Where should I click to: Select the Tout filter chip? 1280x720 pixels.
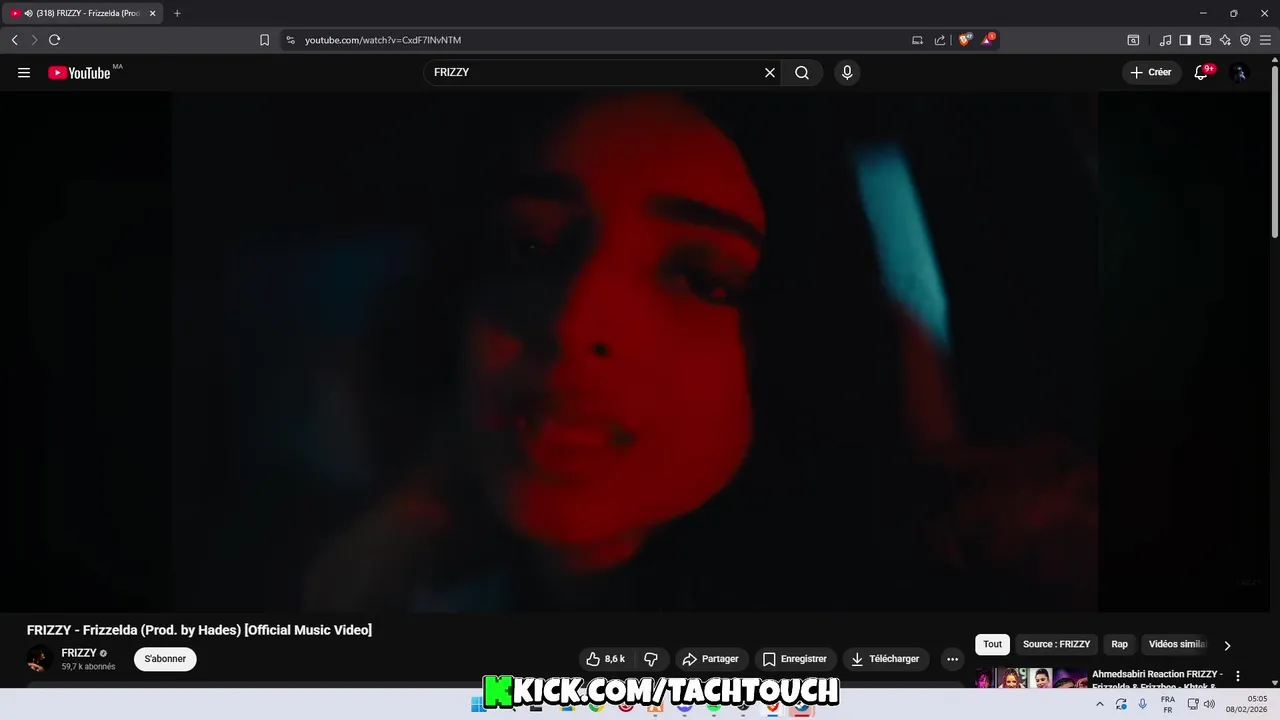tap(992, 644)
